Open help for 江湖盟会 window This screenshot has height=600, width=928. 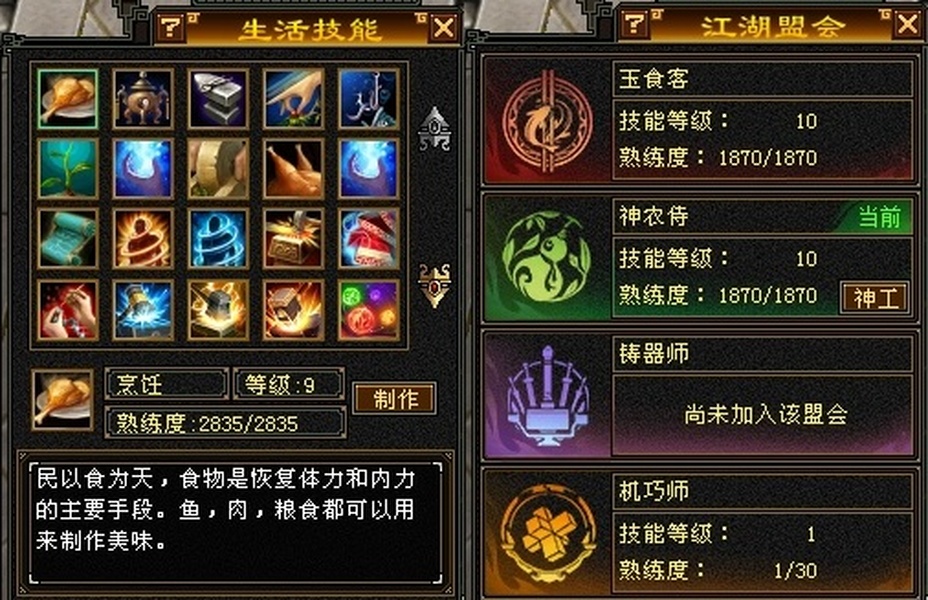tap(634, 24)
